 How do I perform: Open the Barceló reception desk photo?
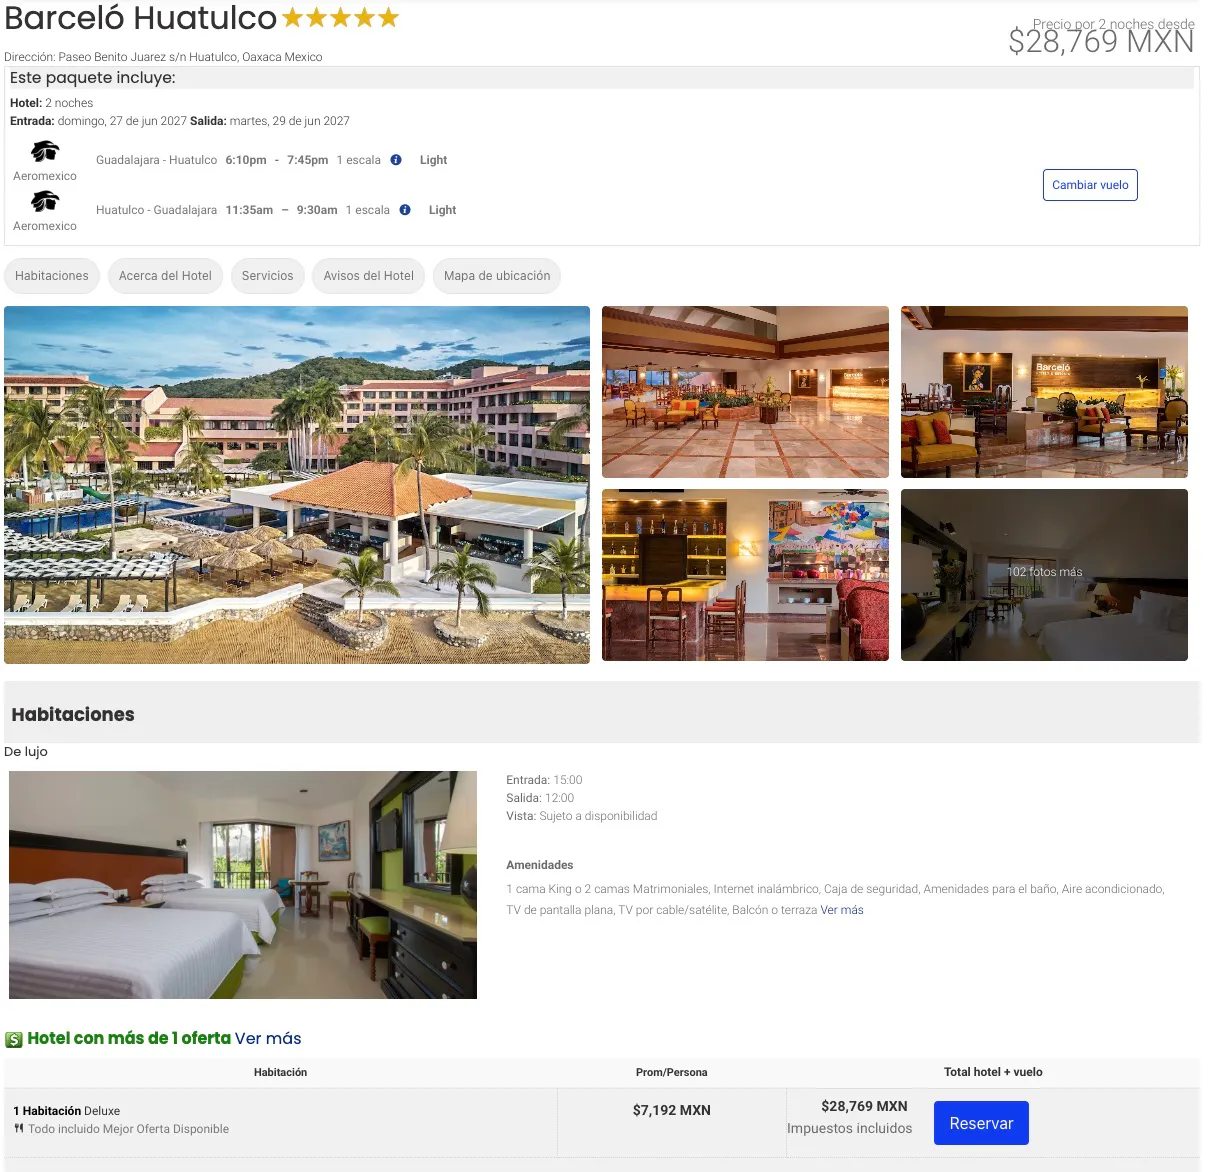click(1044, 392)
